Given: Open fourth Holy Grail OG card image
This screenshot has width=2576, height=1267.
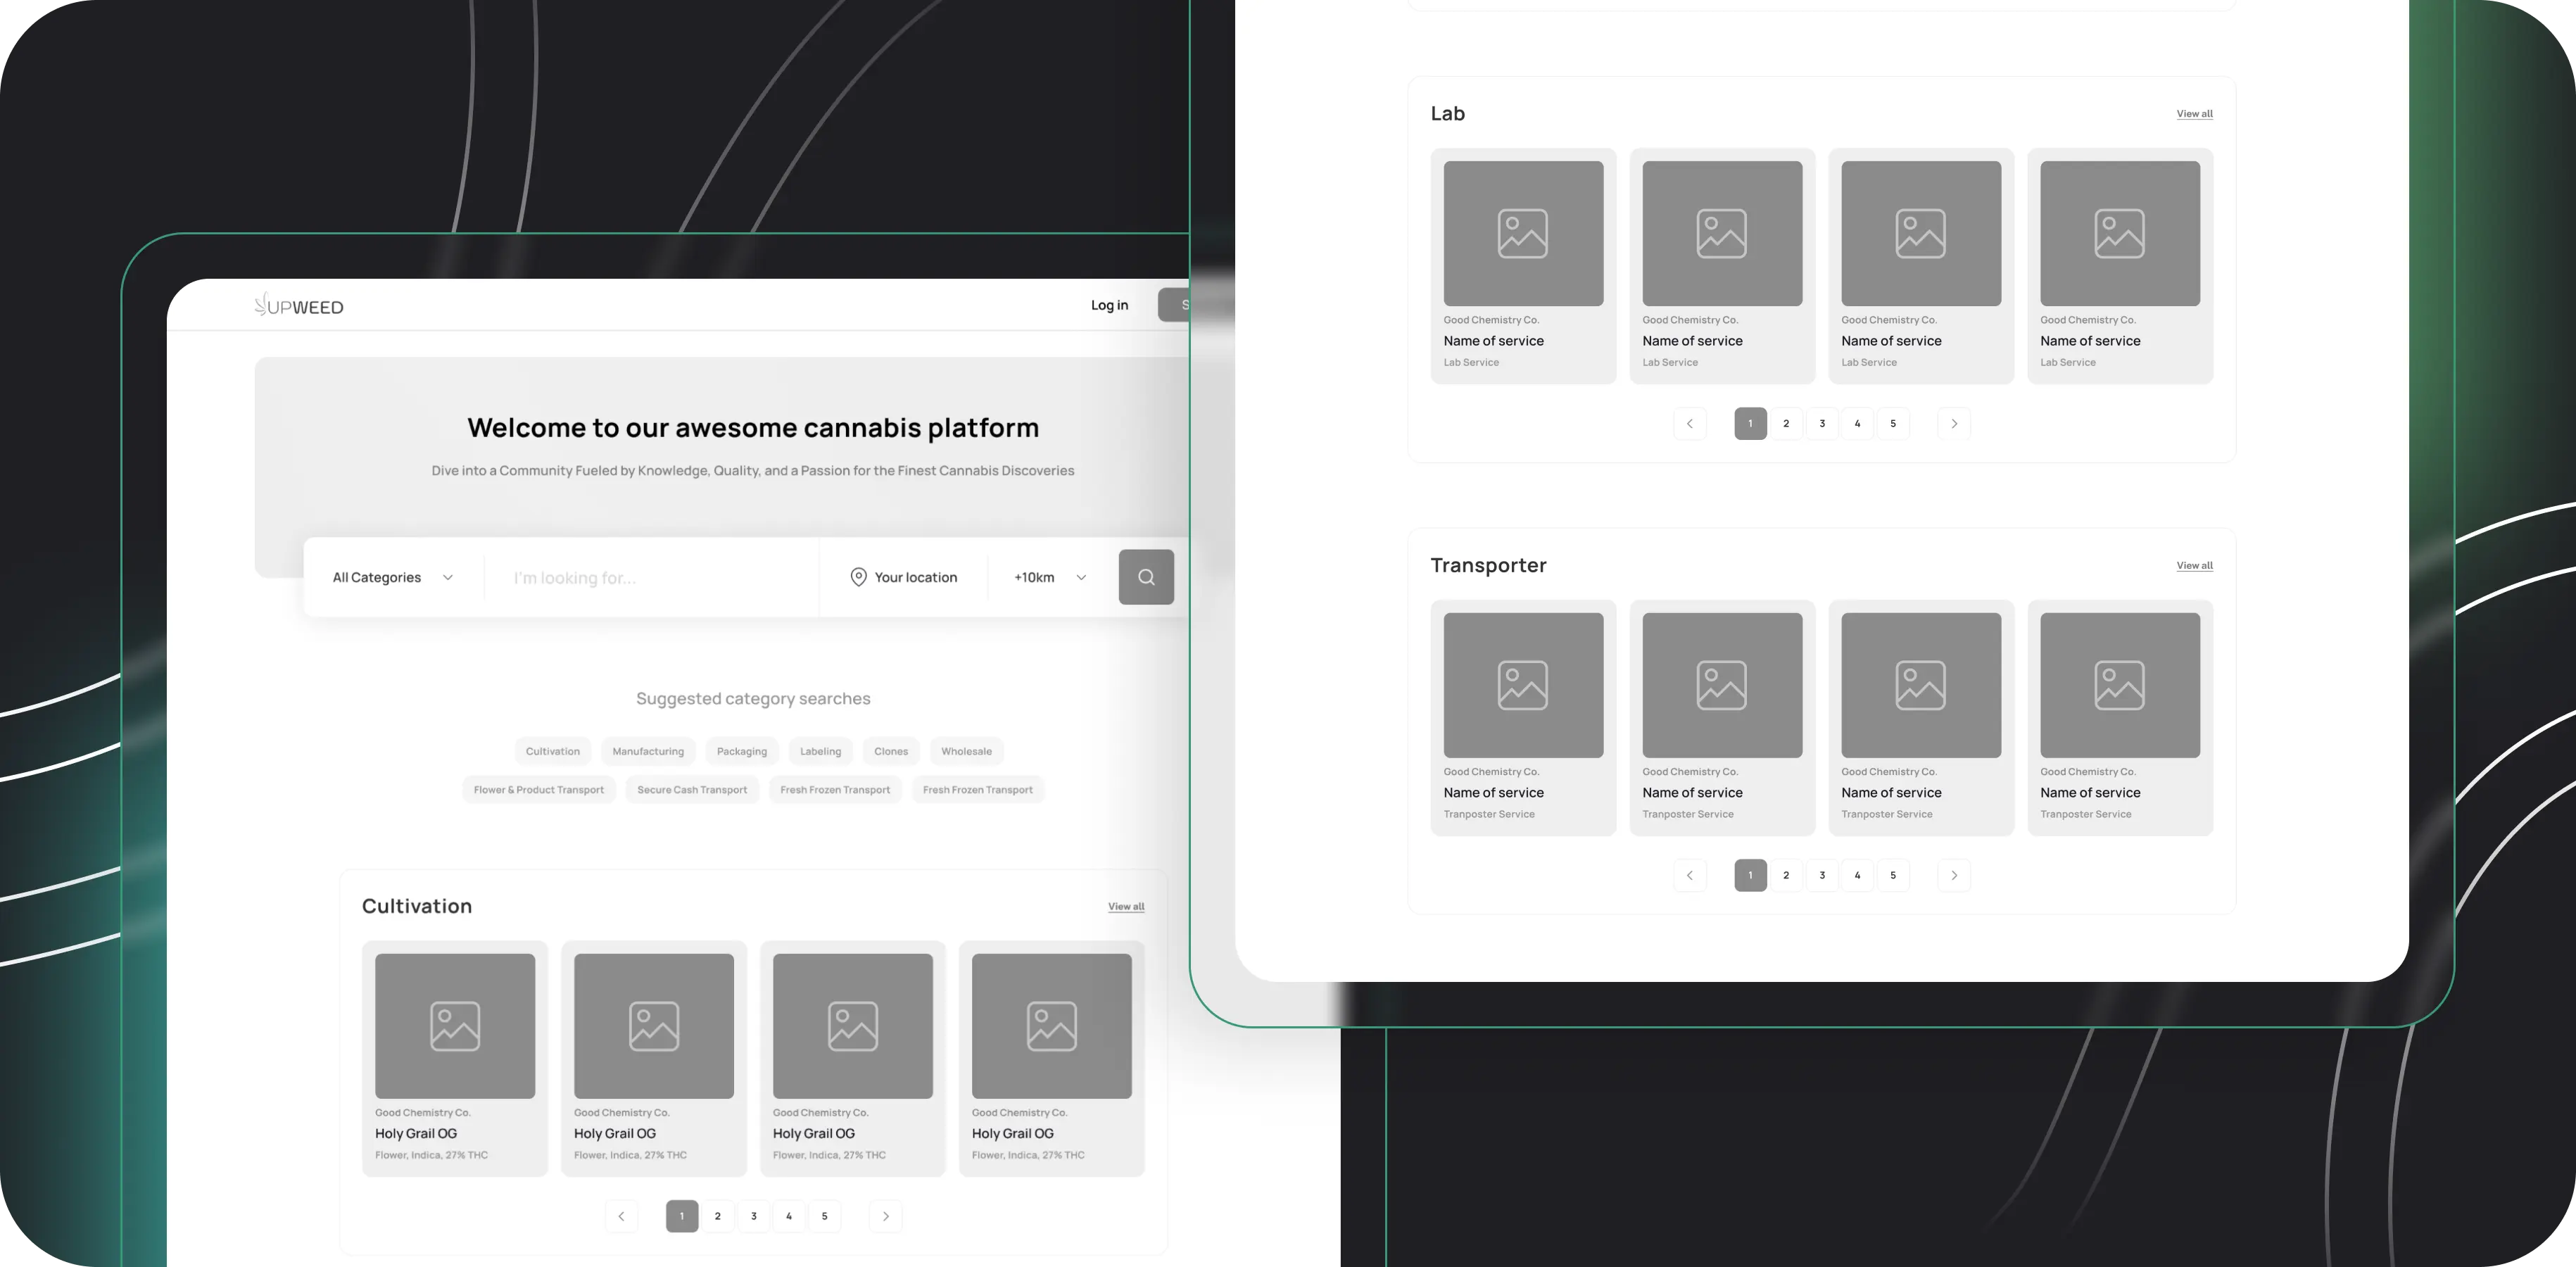Looking at the screenshot, I should 1052,1026.
